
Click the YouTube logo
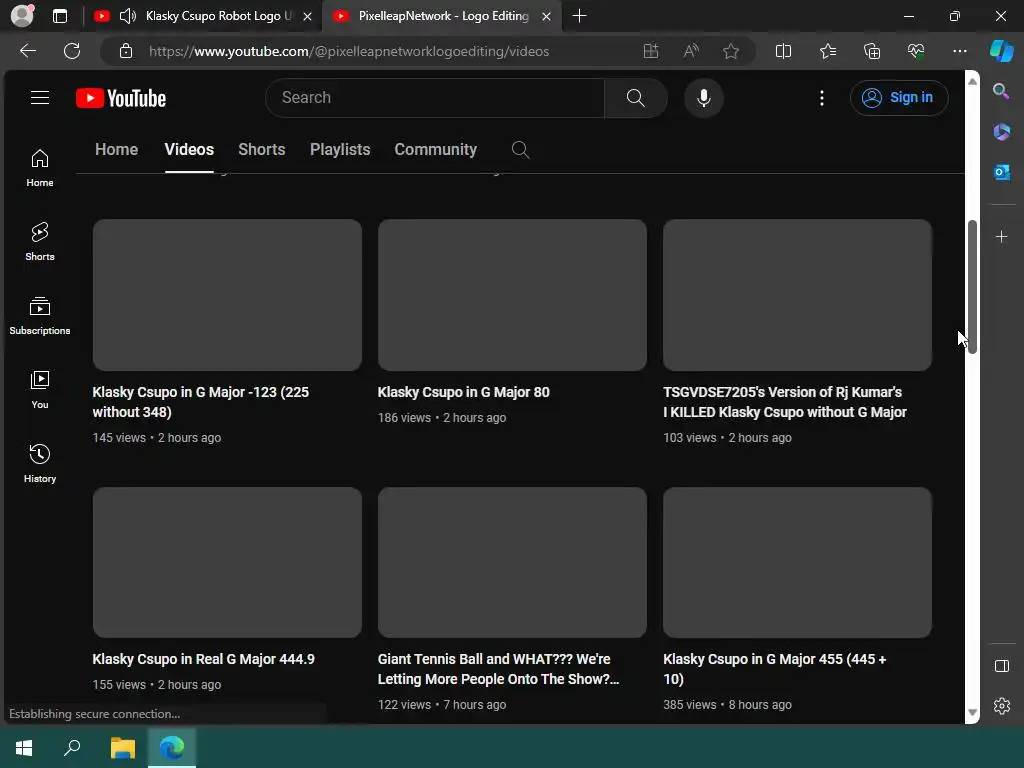pyautogui.click(x=121, y=98)
